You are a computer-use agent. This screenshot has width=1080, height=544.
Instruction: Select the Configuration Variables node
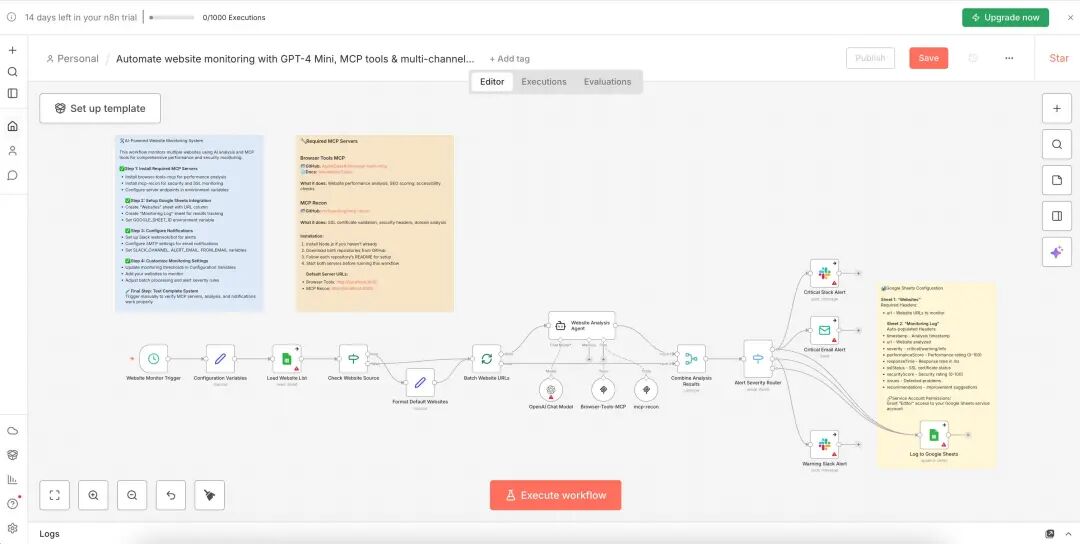[x=220, y=359]
